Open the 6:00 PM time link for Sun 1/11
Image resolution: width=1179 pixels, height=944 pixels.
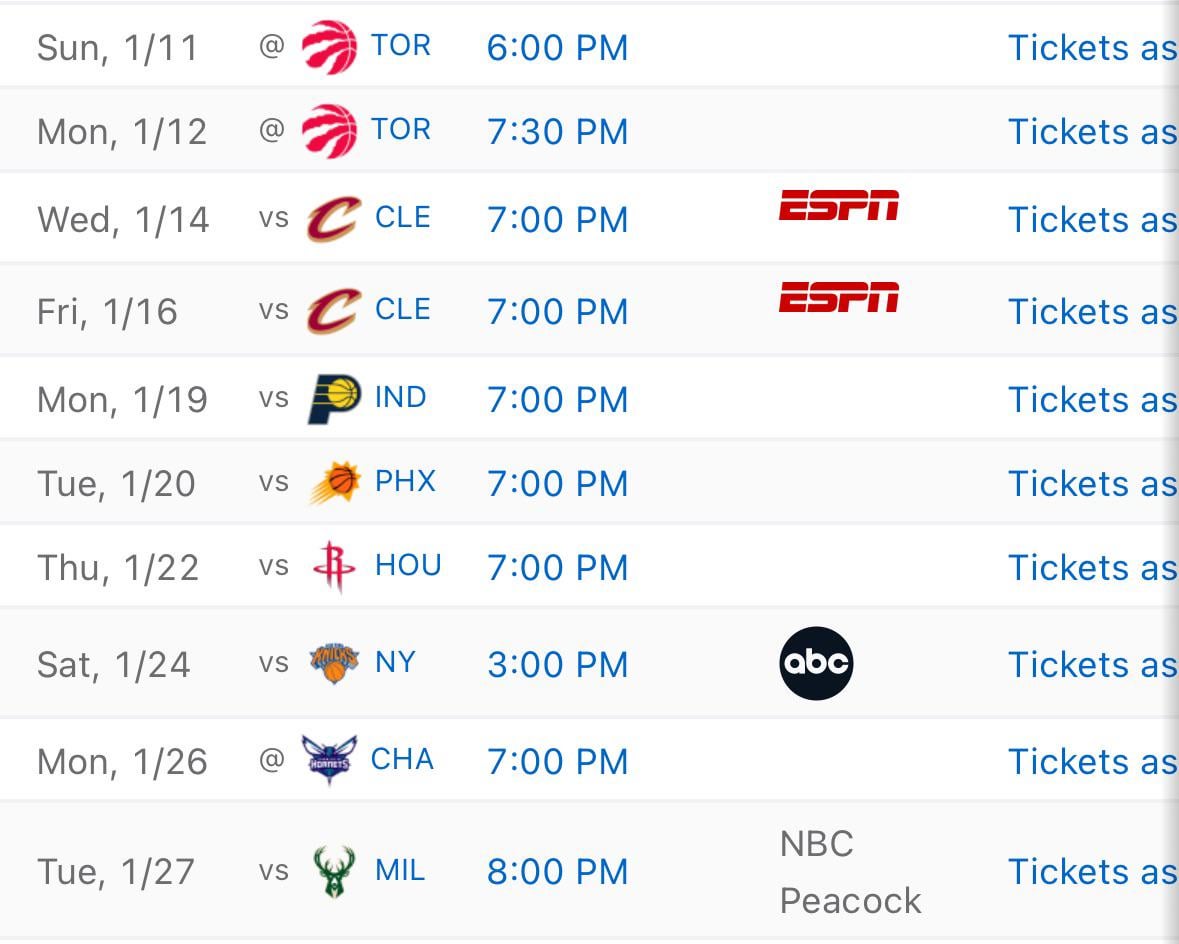pyautogui.click(x=557, y=46)
